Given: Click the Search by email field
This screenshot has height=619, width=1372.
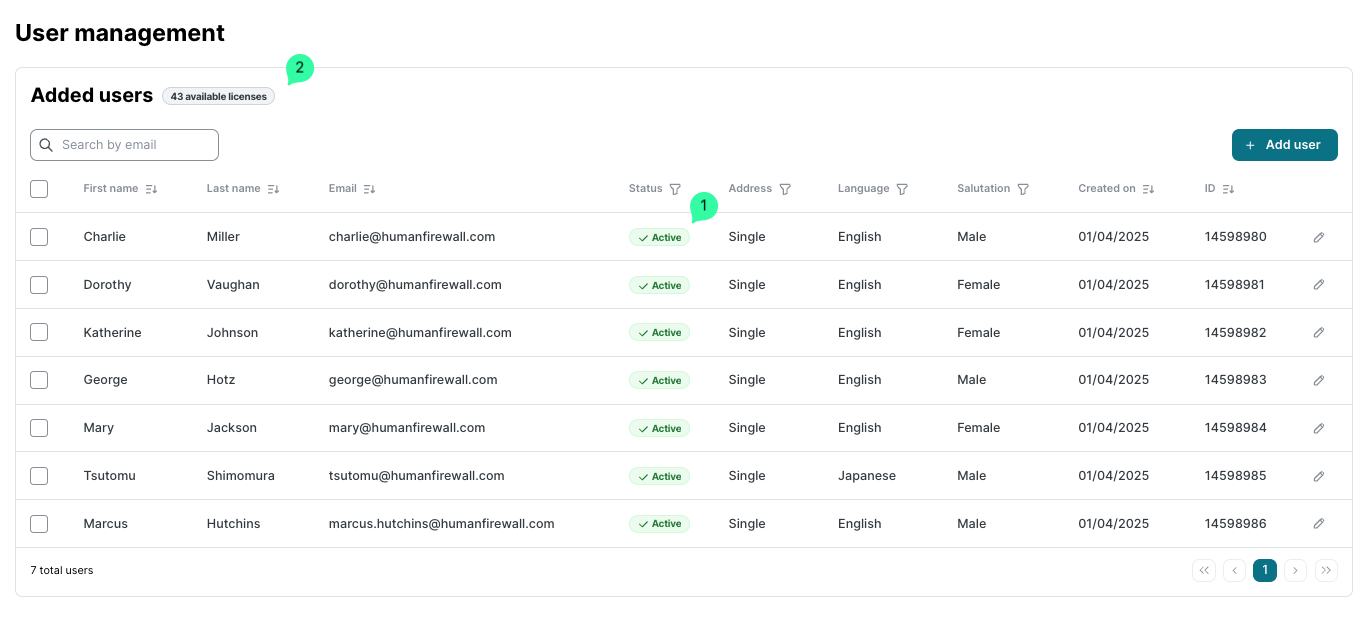Looking at the screenshot, I should pos(125,145).
